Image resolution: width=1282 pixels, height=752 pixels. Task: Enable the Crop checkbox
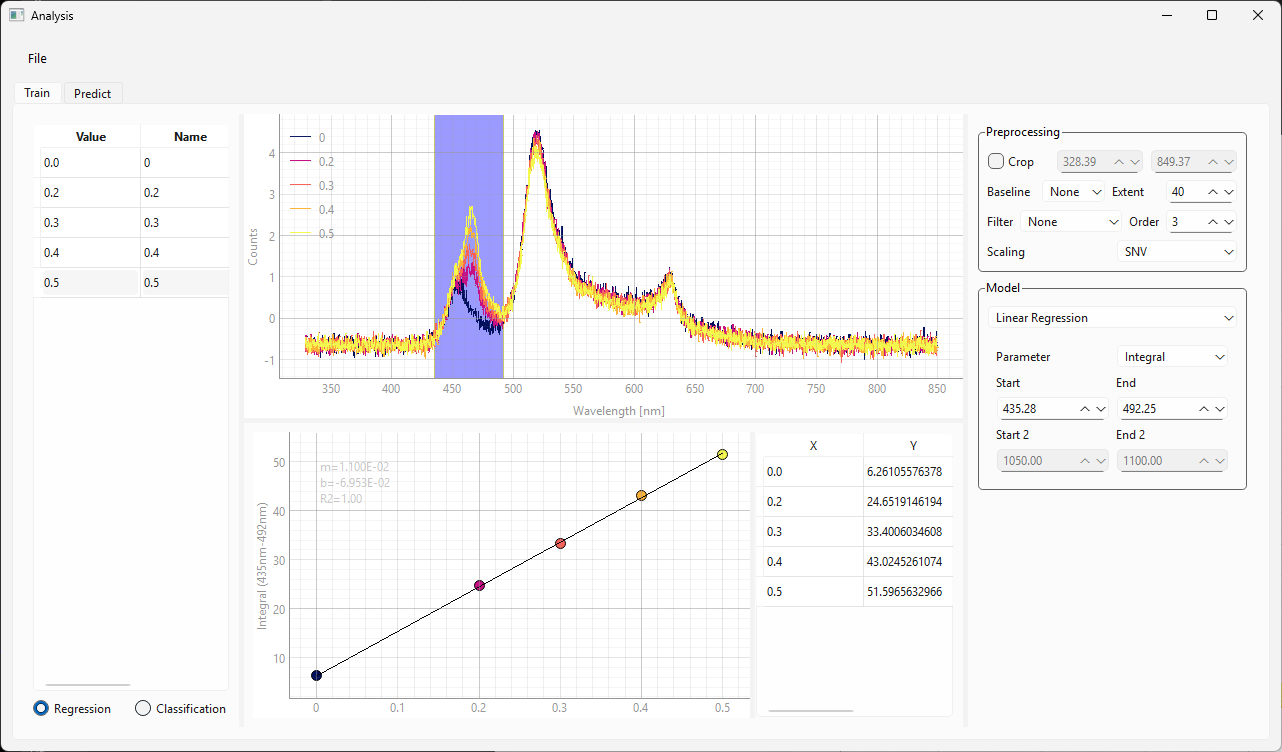click(x=996, y=162)
